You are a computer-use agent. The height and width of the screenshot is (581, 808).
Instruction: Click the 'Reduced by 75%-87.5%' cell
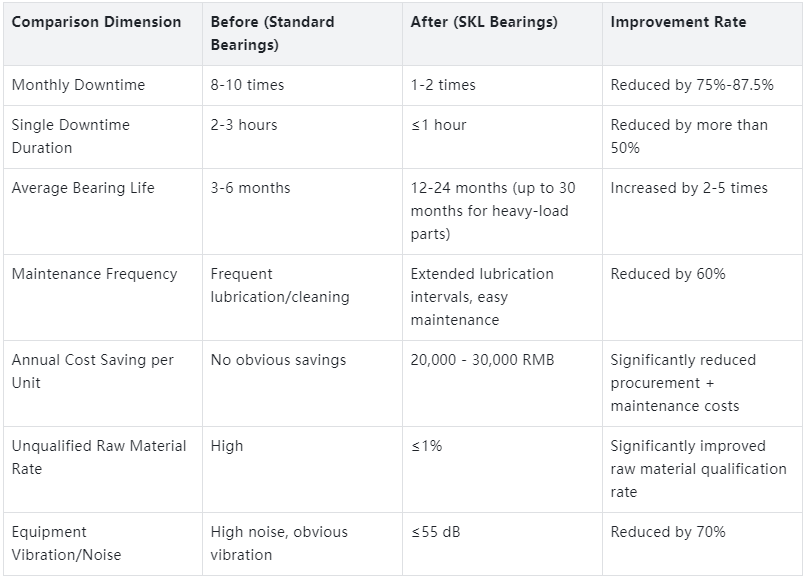coord(692,85)
